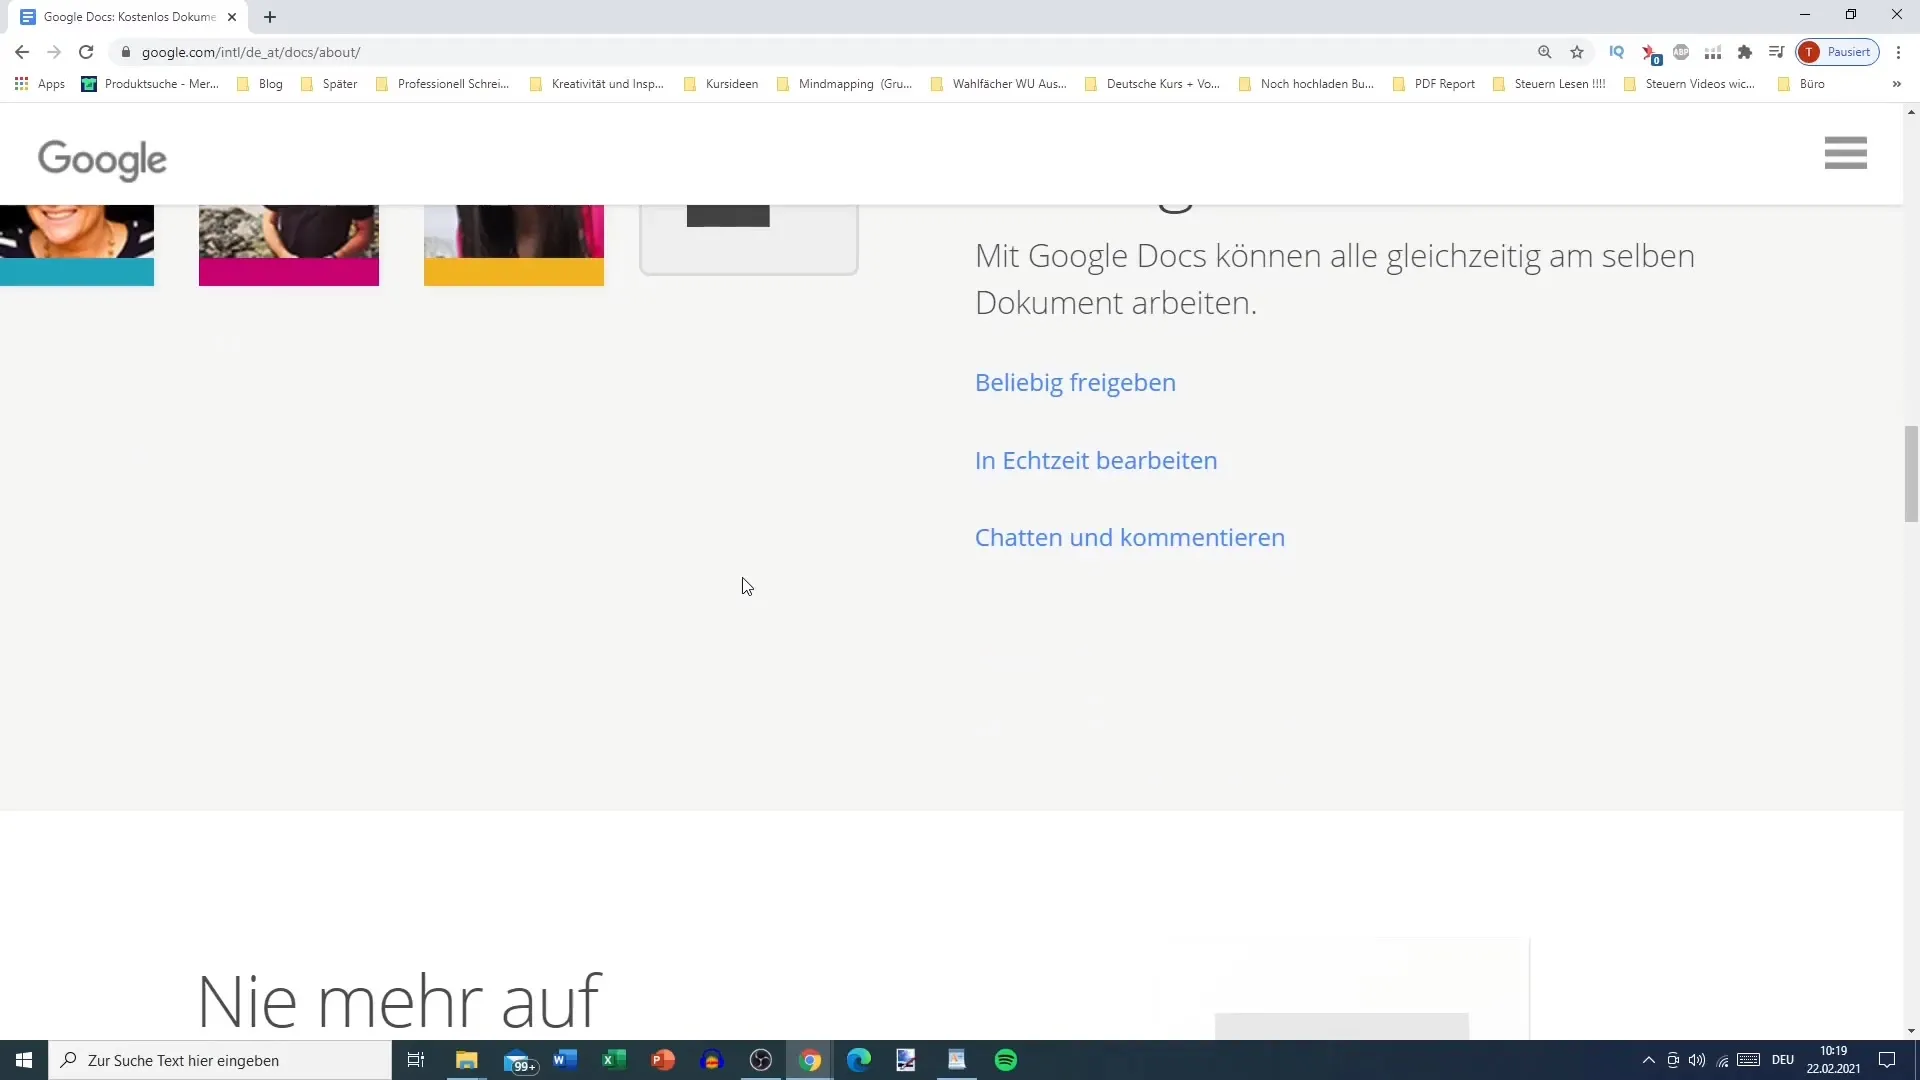Launch Word from the taskbar

pos(565,1060)
